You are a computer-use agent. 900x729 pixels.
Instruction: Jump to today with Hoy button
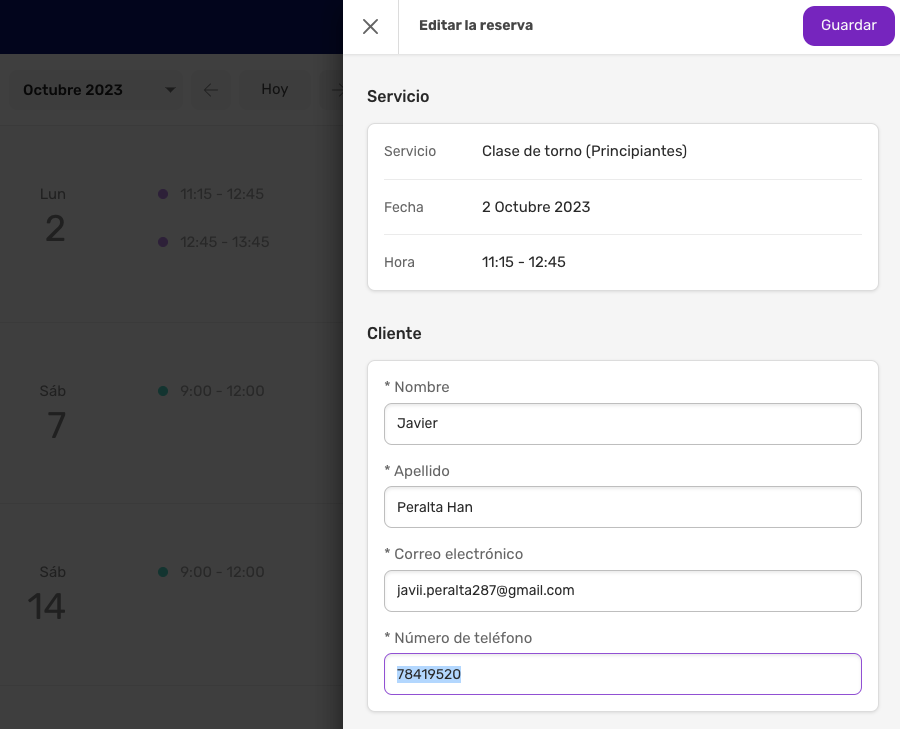(x=274, y=90)
